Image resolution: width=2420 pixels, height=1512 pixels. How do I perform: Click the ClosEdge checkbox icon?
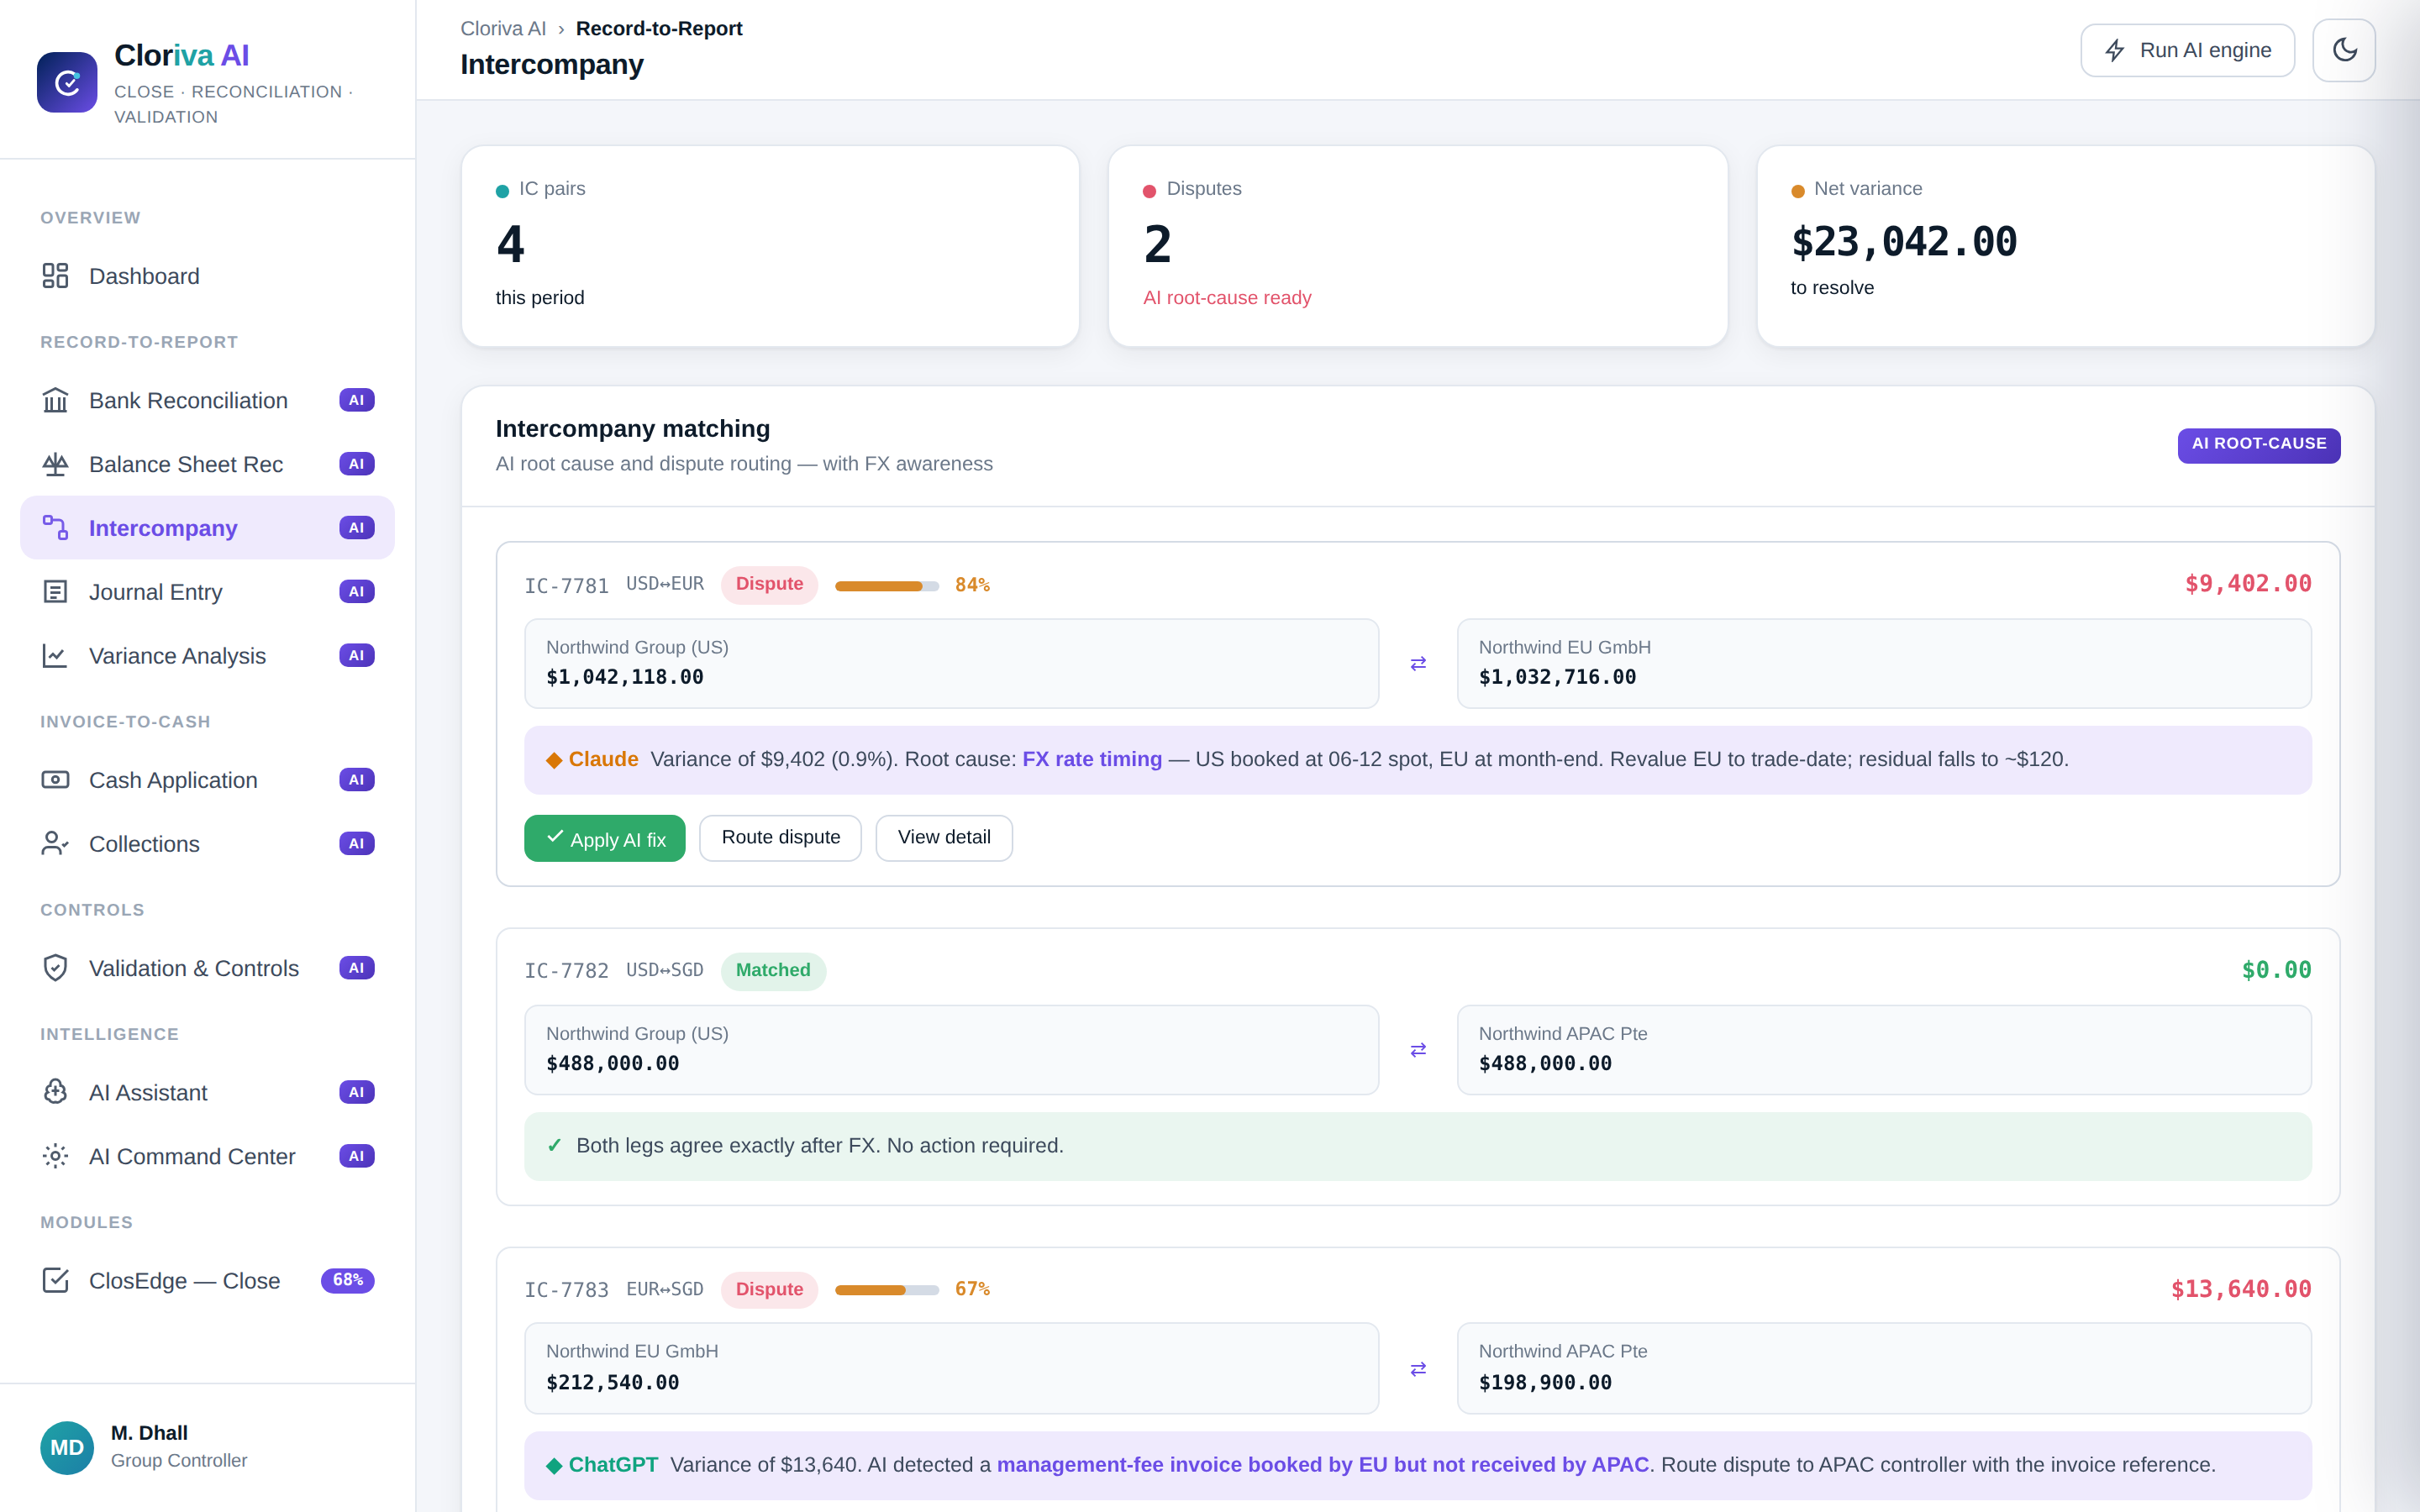pos(55,1281)
